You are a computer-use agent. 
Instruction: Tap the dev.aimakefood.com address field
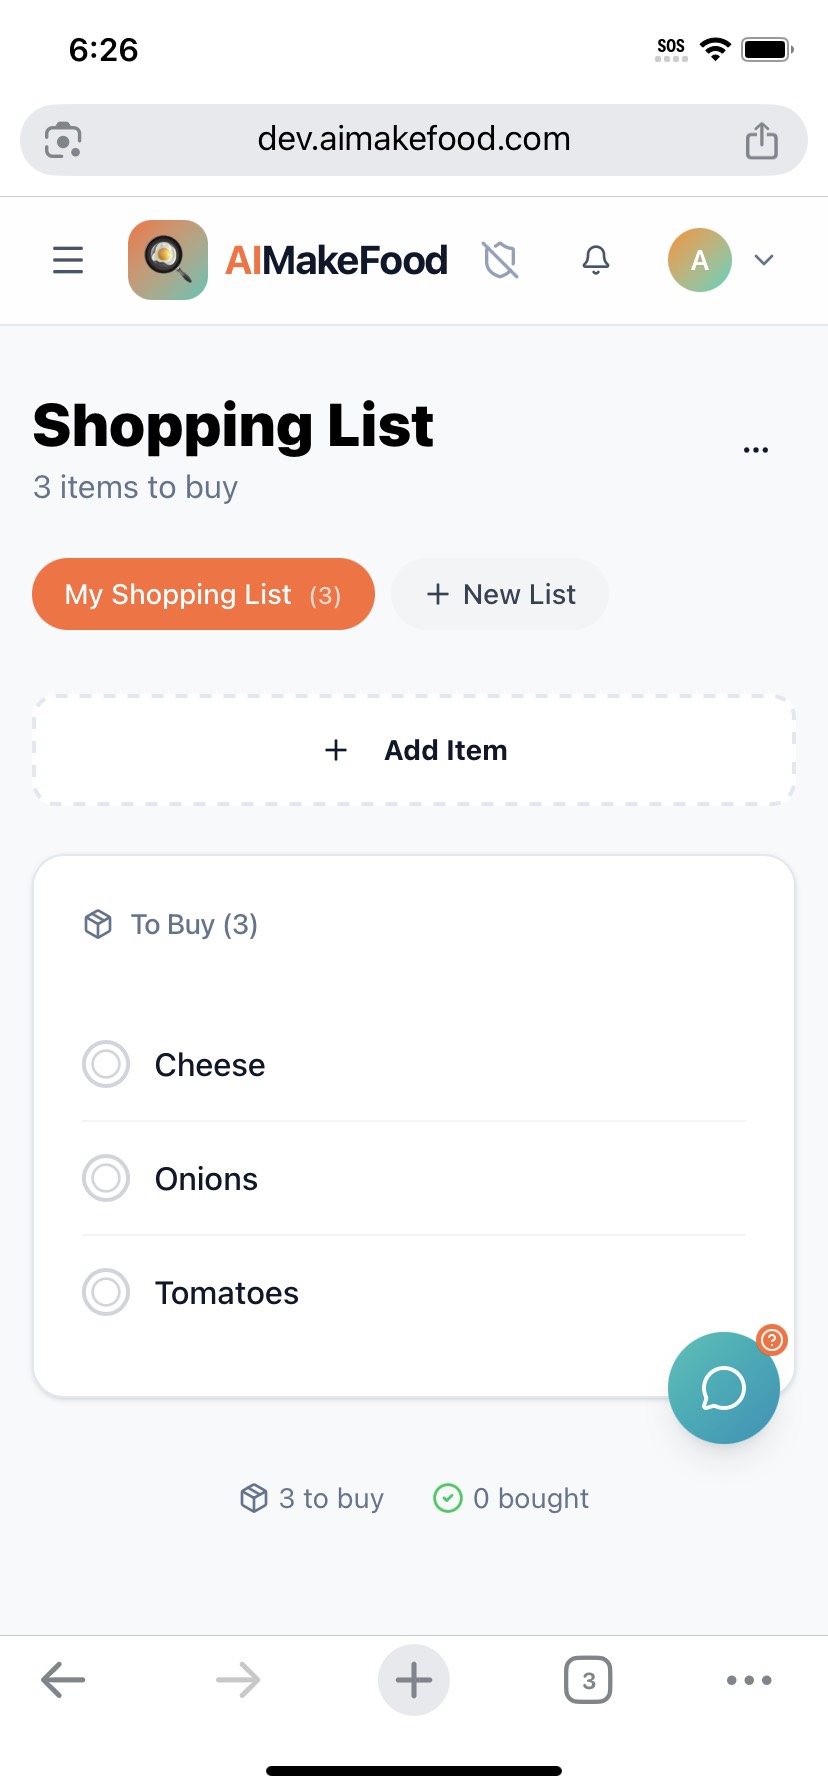tap(414, 139)
